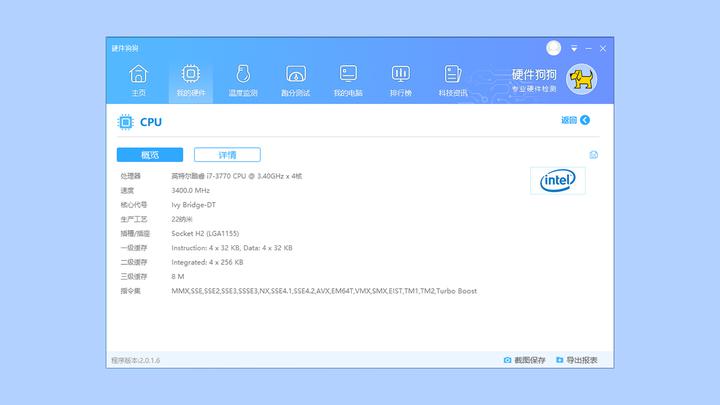720x405 pixels.
Task: Click the Intel logo image
Action: point(557,180)
